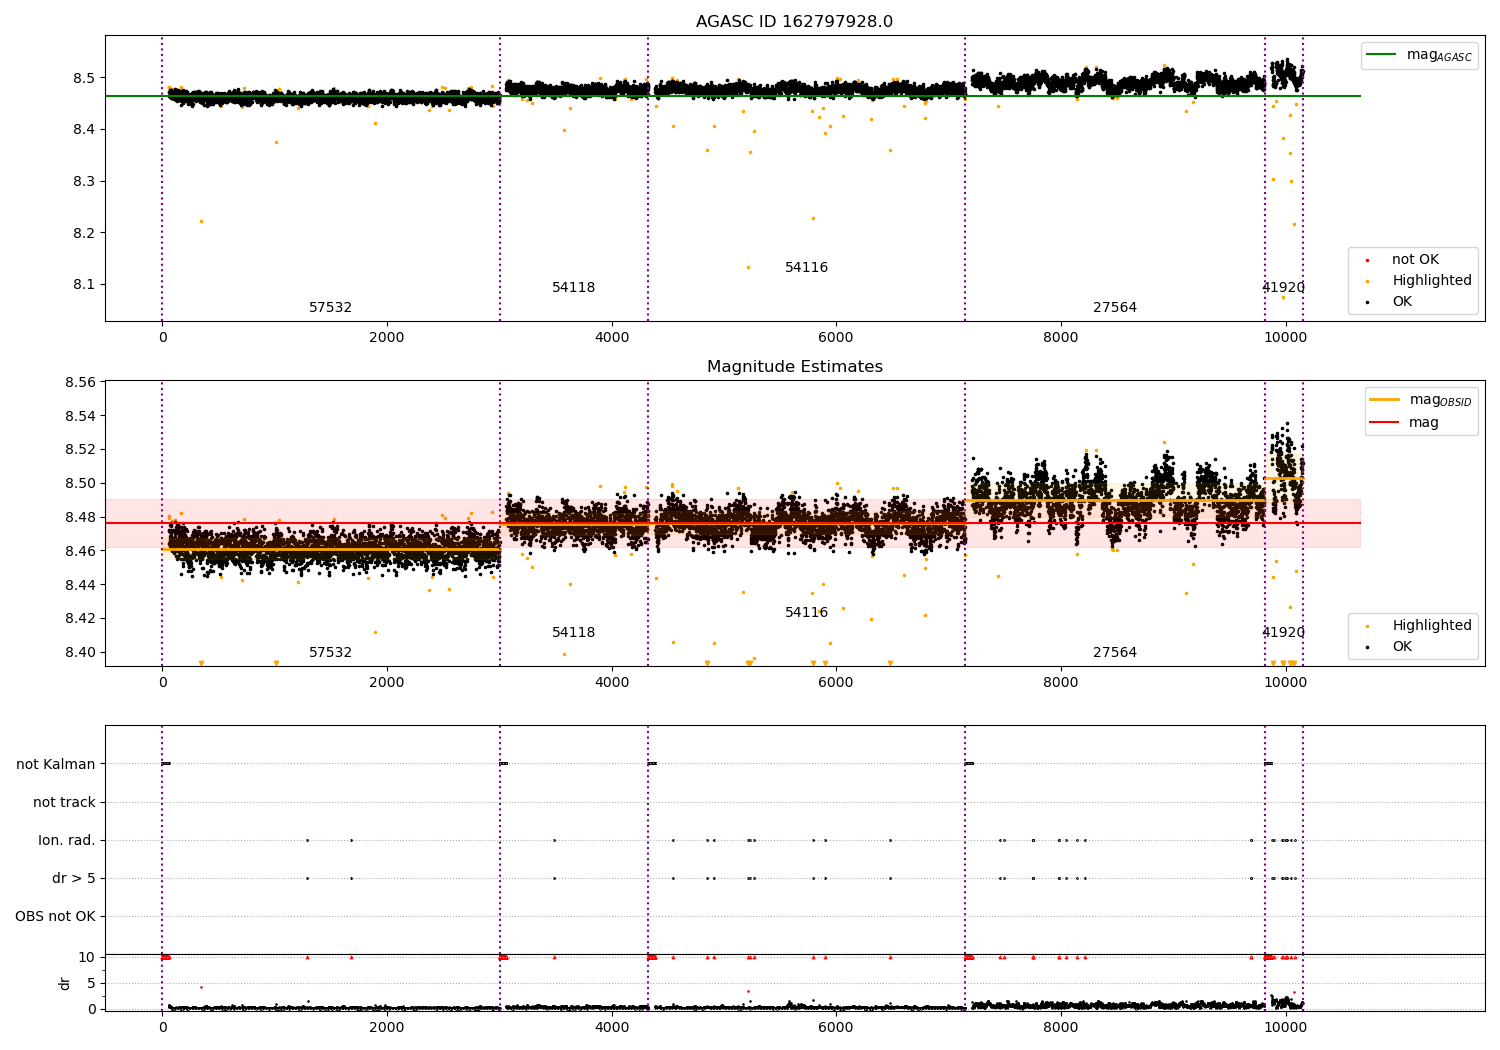Click the green mag AGASC legend line sample
Image resolution: width=1500 pixels, height=1050 pixels.
pos(1382,55)
